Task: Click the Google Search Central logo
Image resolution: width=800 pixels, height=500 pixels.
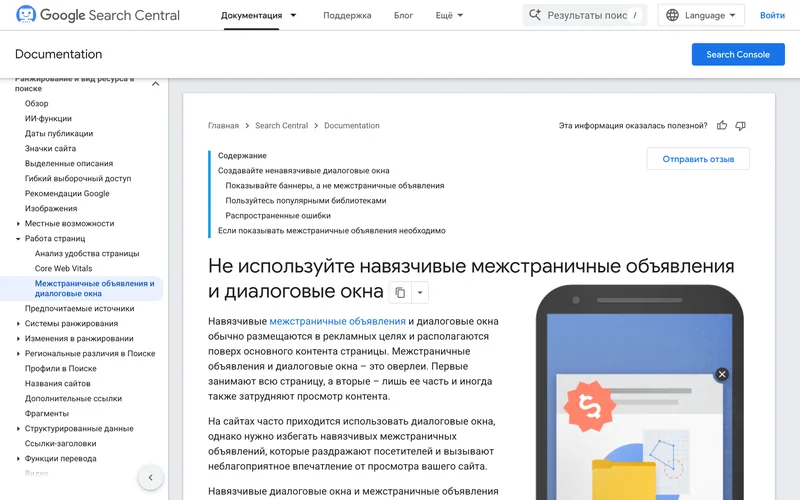Action: [x=97, y=15]
